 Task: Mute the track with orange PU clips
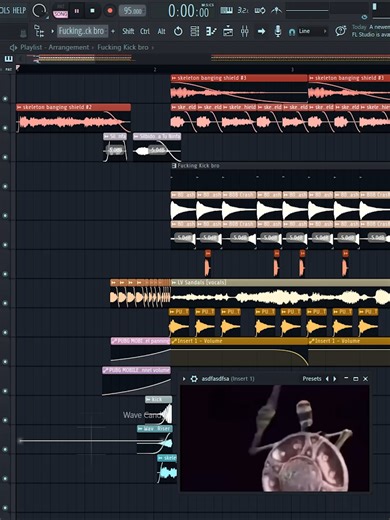pos(5,332)
